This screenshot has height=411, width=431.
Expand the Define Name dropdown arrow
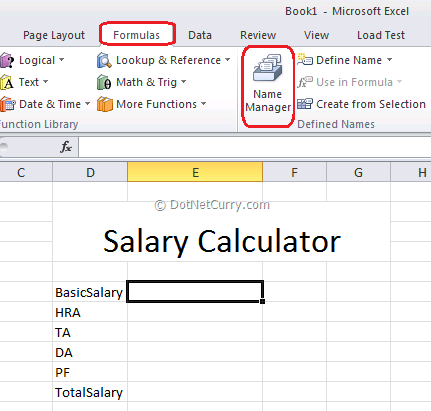[390, 60]
